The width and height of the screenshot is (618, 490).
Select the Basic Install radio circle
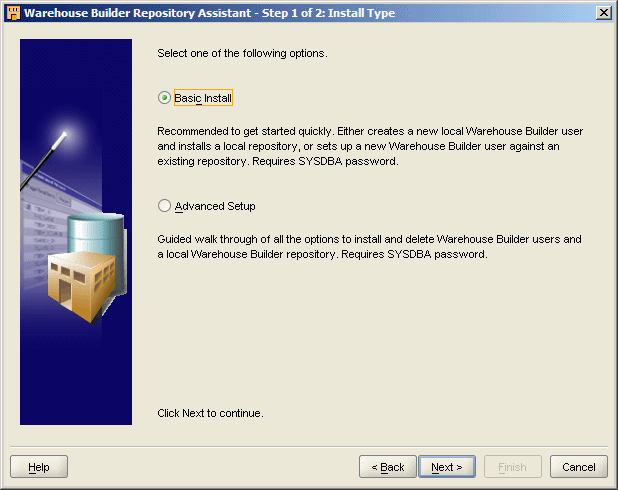click(164, 98)
